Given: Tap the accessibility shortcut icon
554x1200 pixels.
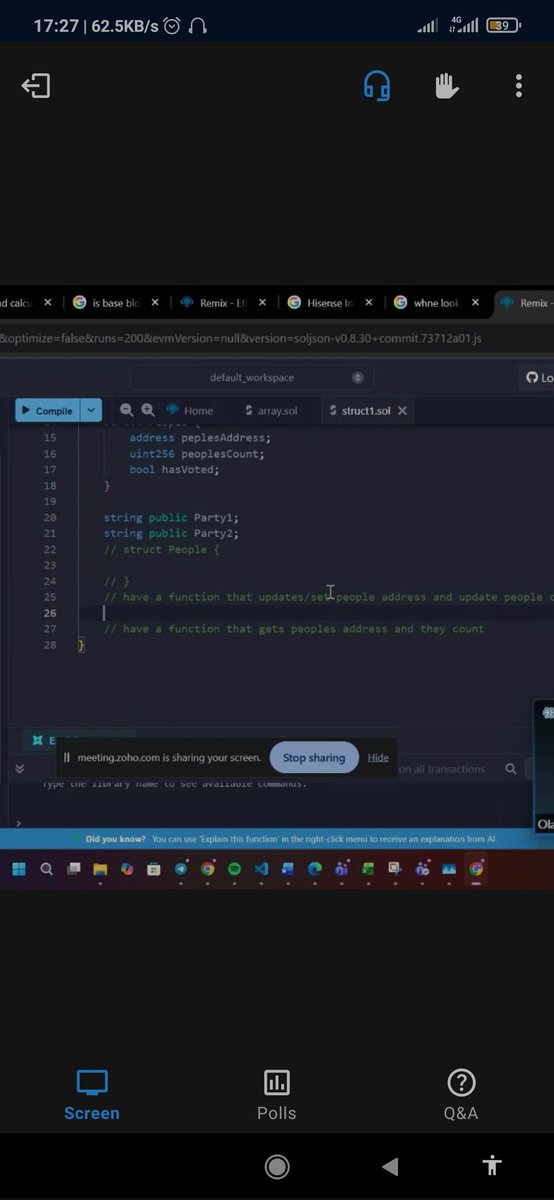Looking at the screenshot, I should [491, 1165].
